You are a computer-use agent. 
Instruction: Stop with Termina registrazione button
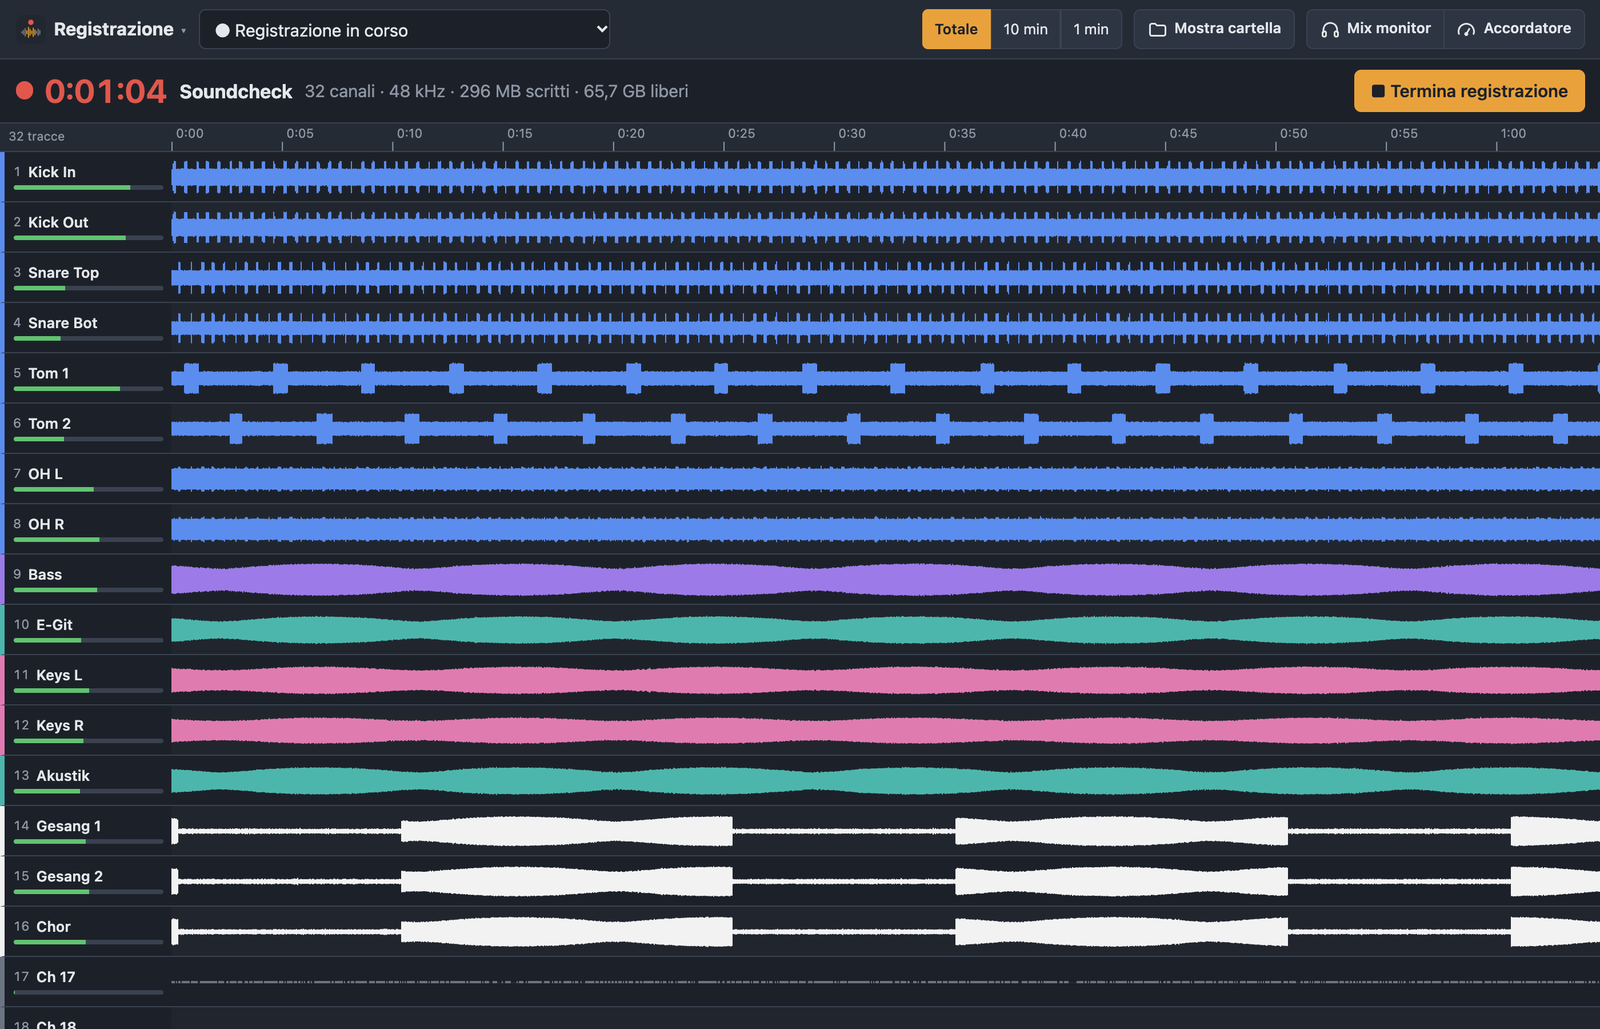1469,91
